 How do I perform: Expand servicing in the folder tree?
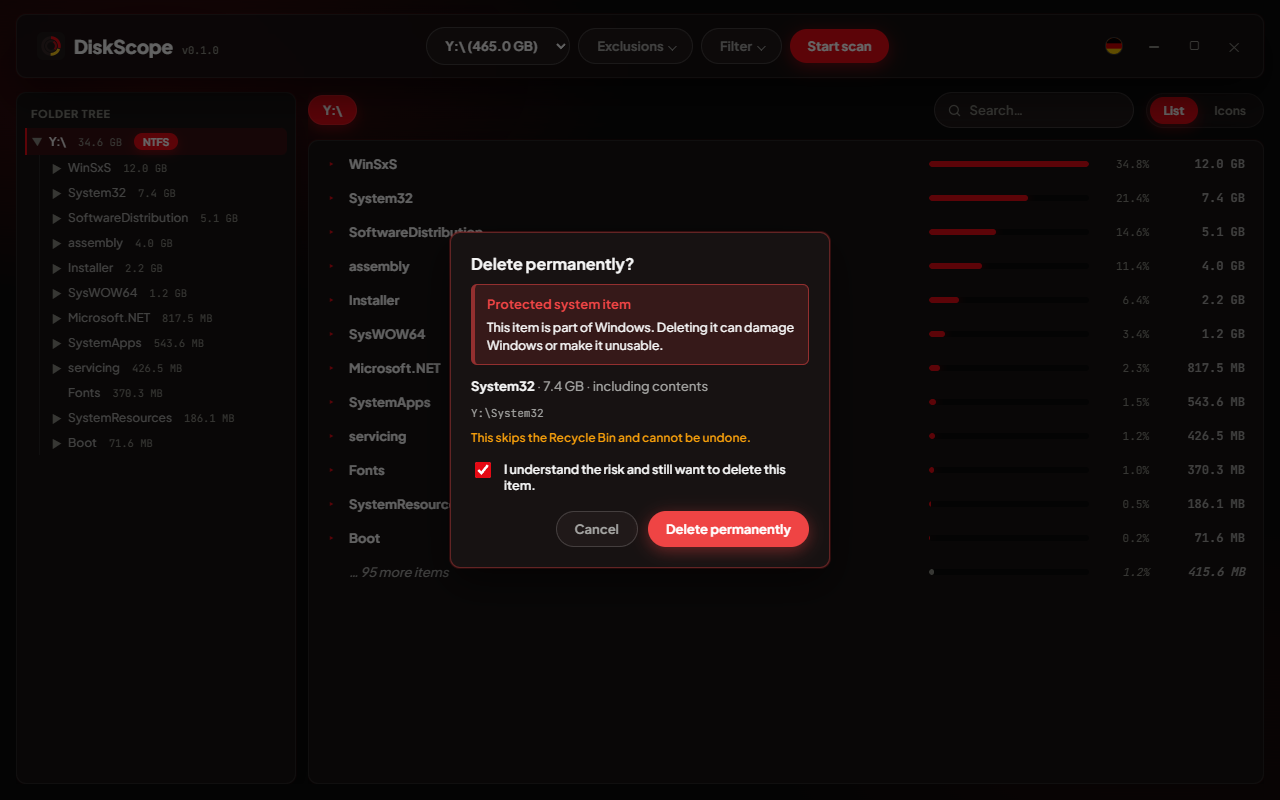click(57, 368)
